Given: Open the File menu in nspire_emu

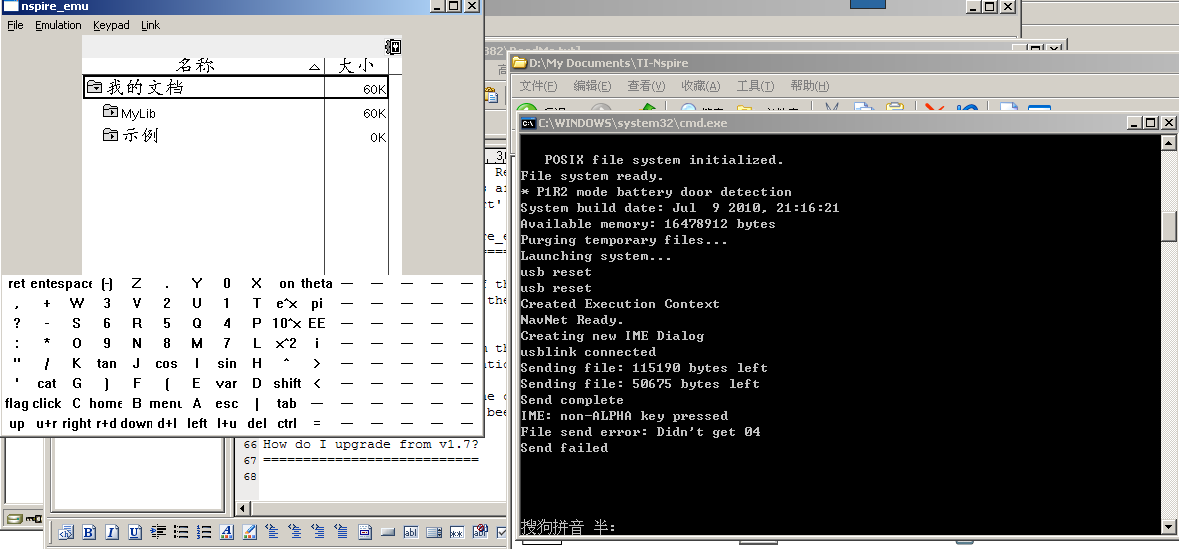Looking at the screenshot, I should coord(15,25).
